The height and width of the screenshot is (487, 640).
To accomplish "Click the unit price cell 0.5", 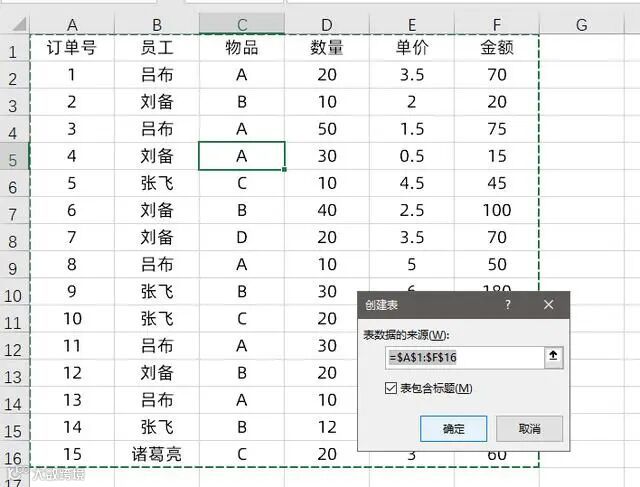I will click(412, 156).
